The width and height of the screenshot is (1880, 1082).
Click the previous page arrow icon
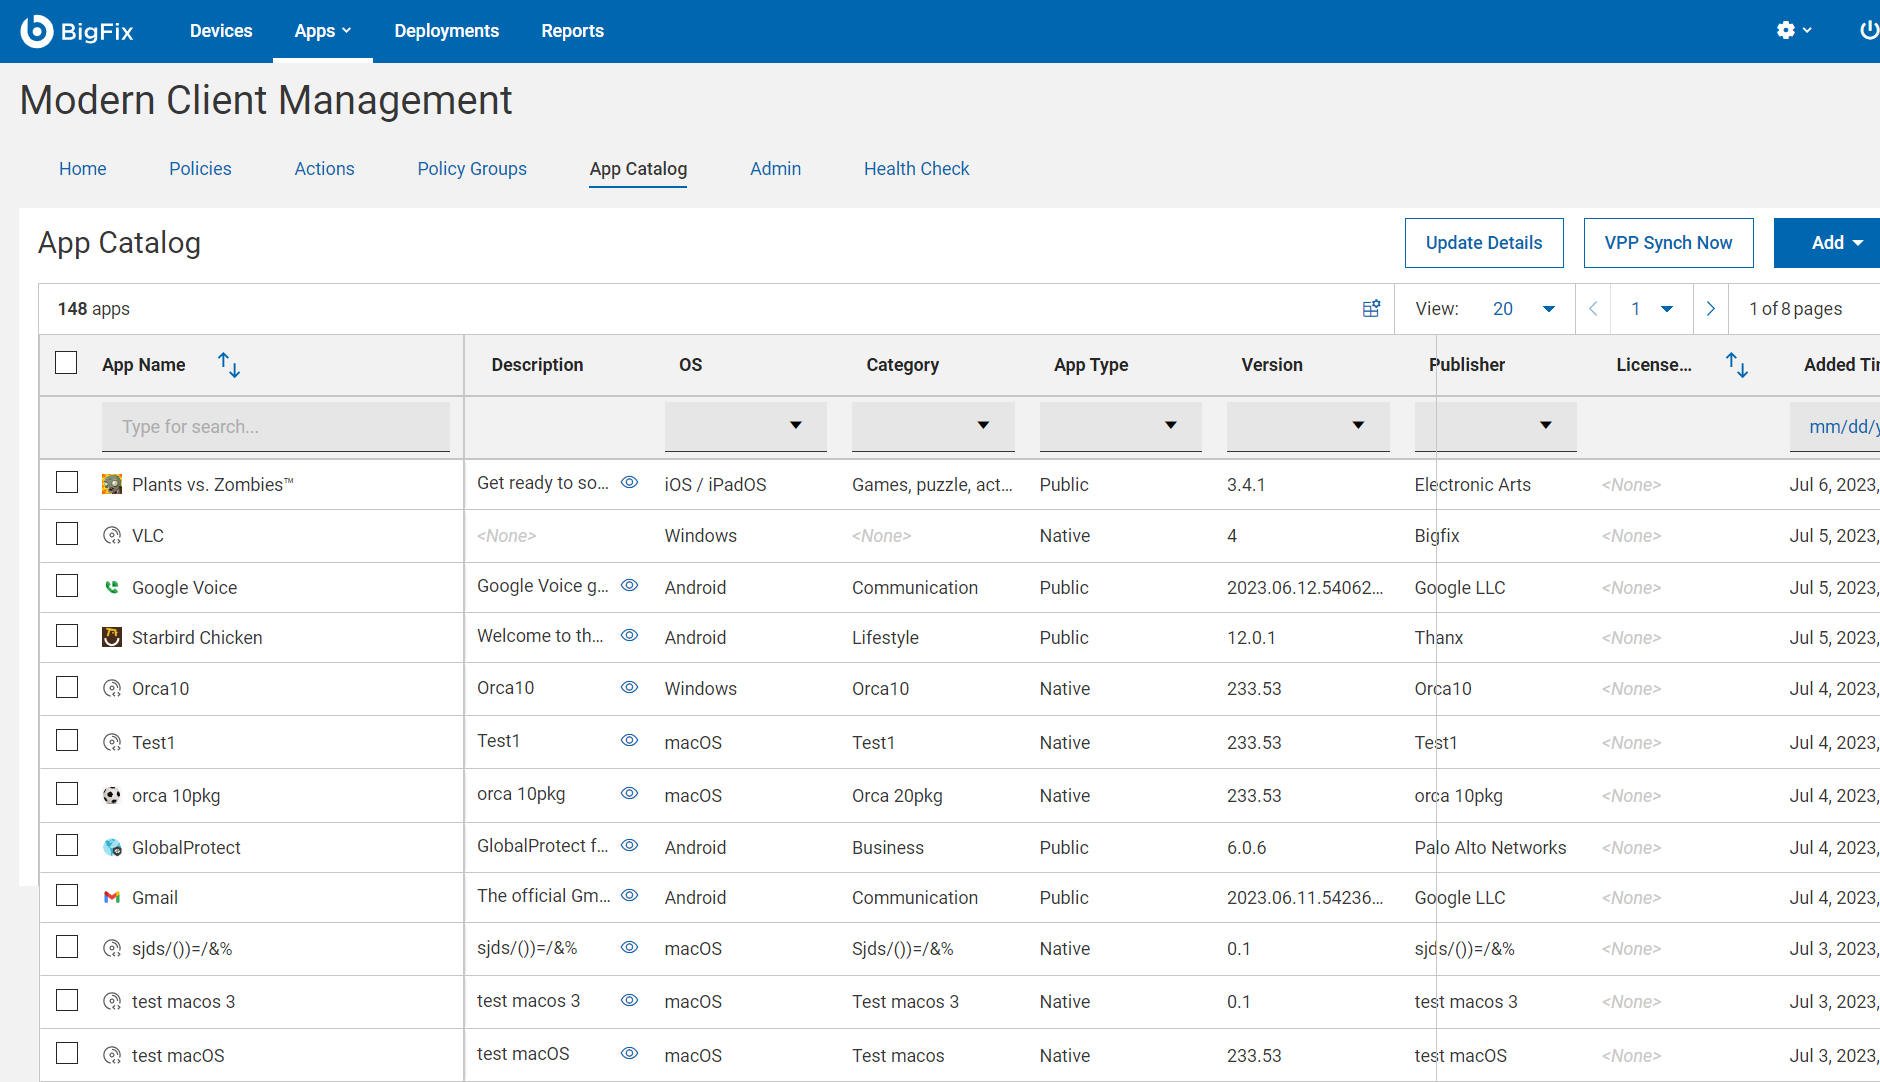tap(1593, 308)
